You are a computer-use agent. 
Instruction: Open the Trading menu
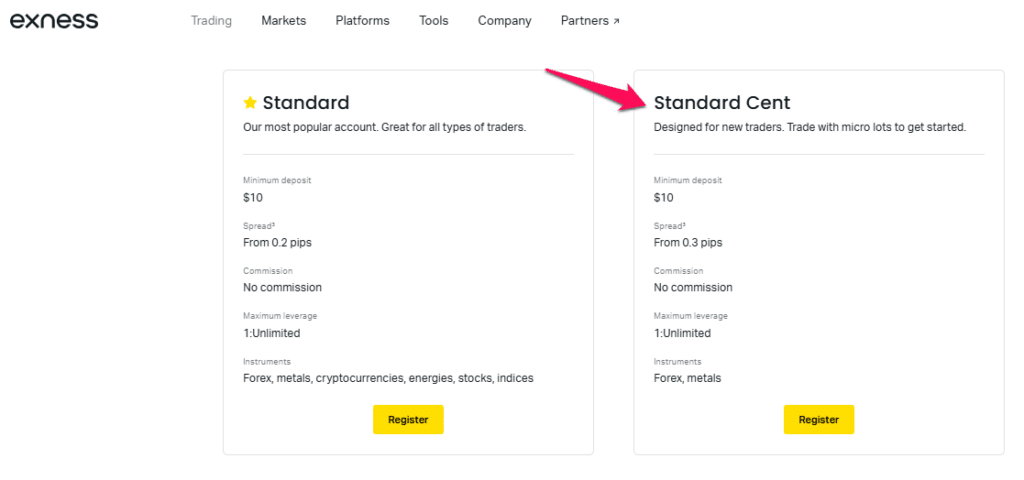pos(211,21)
